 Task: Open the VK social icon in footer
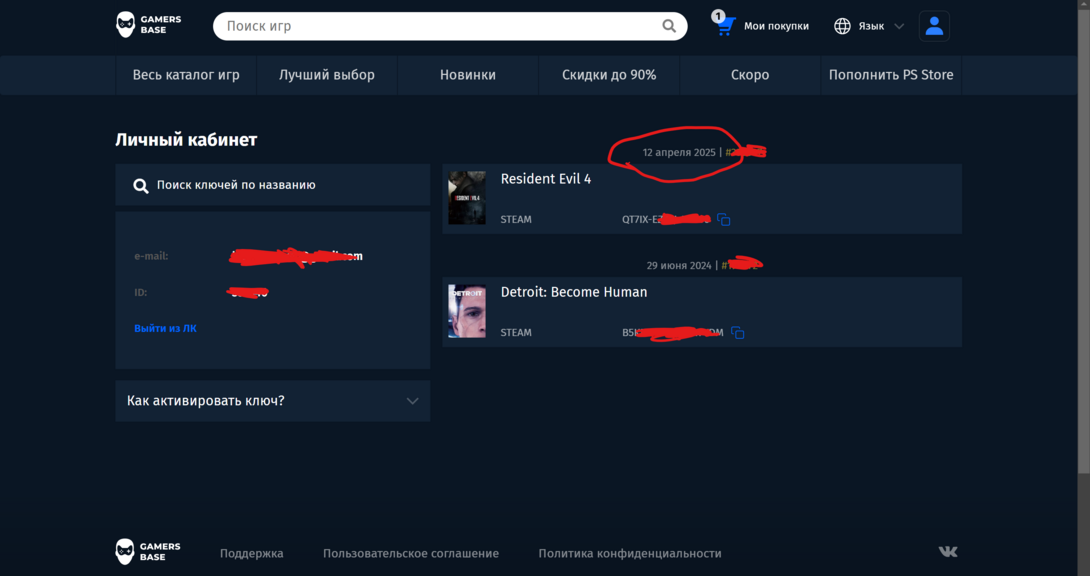947,552
